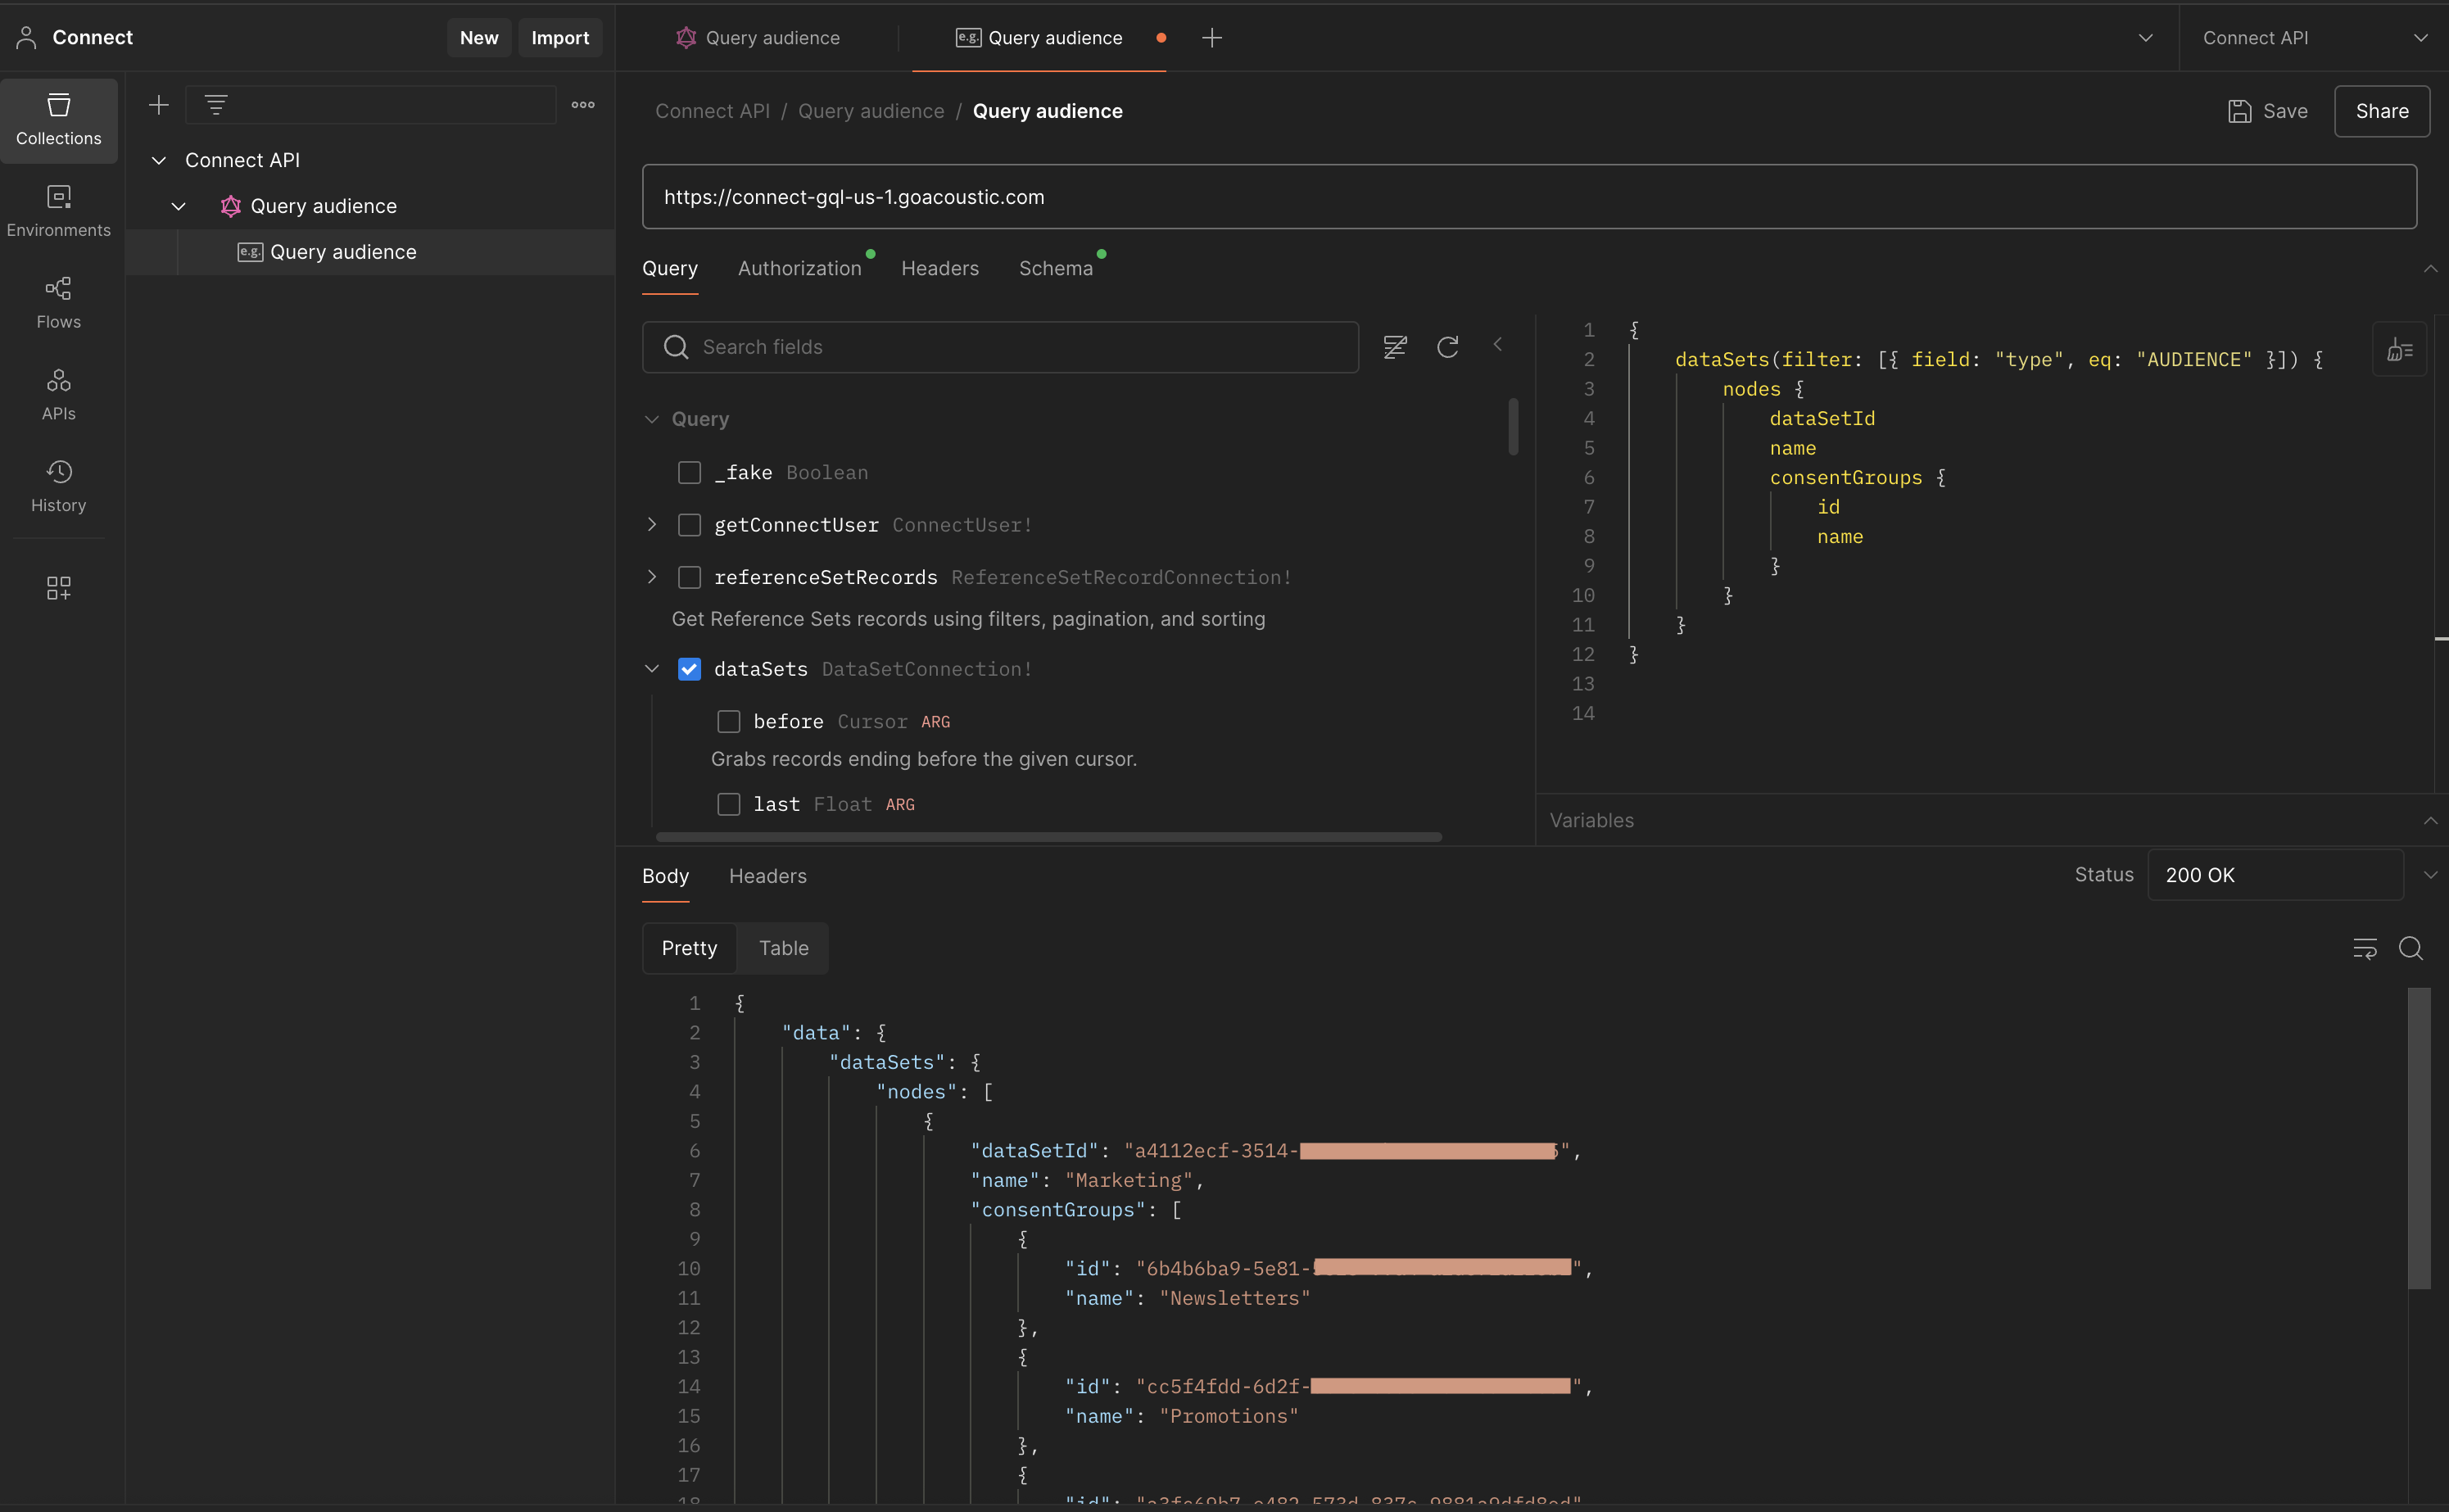This screenshot has height=1512, width=2449.
Task: Switch to the response Body tab
Action: tap(665, 876)
